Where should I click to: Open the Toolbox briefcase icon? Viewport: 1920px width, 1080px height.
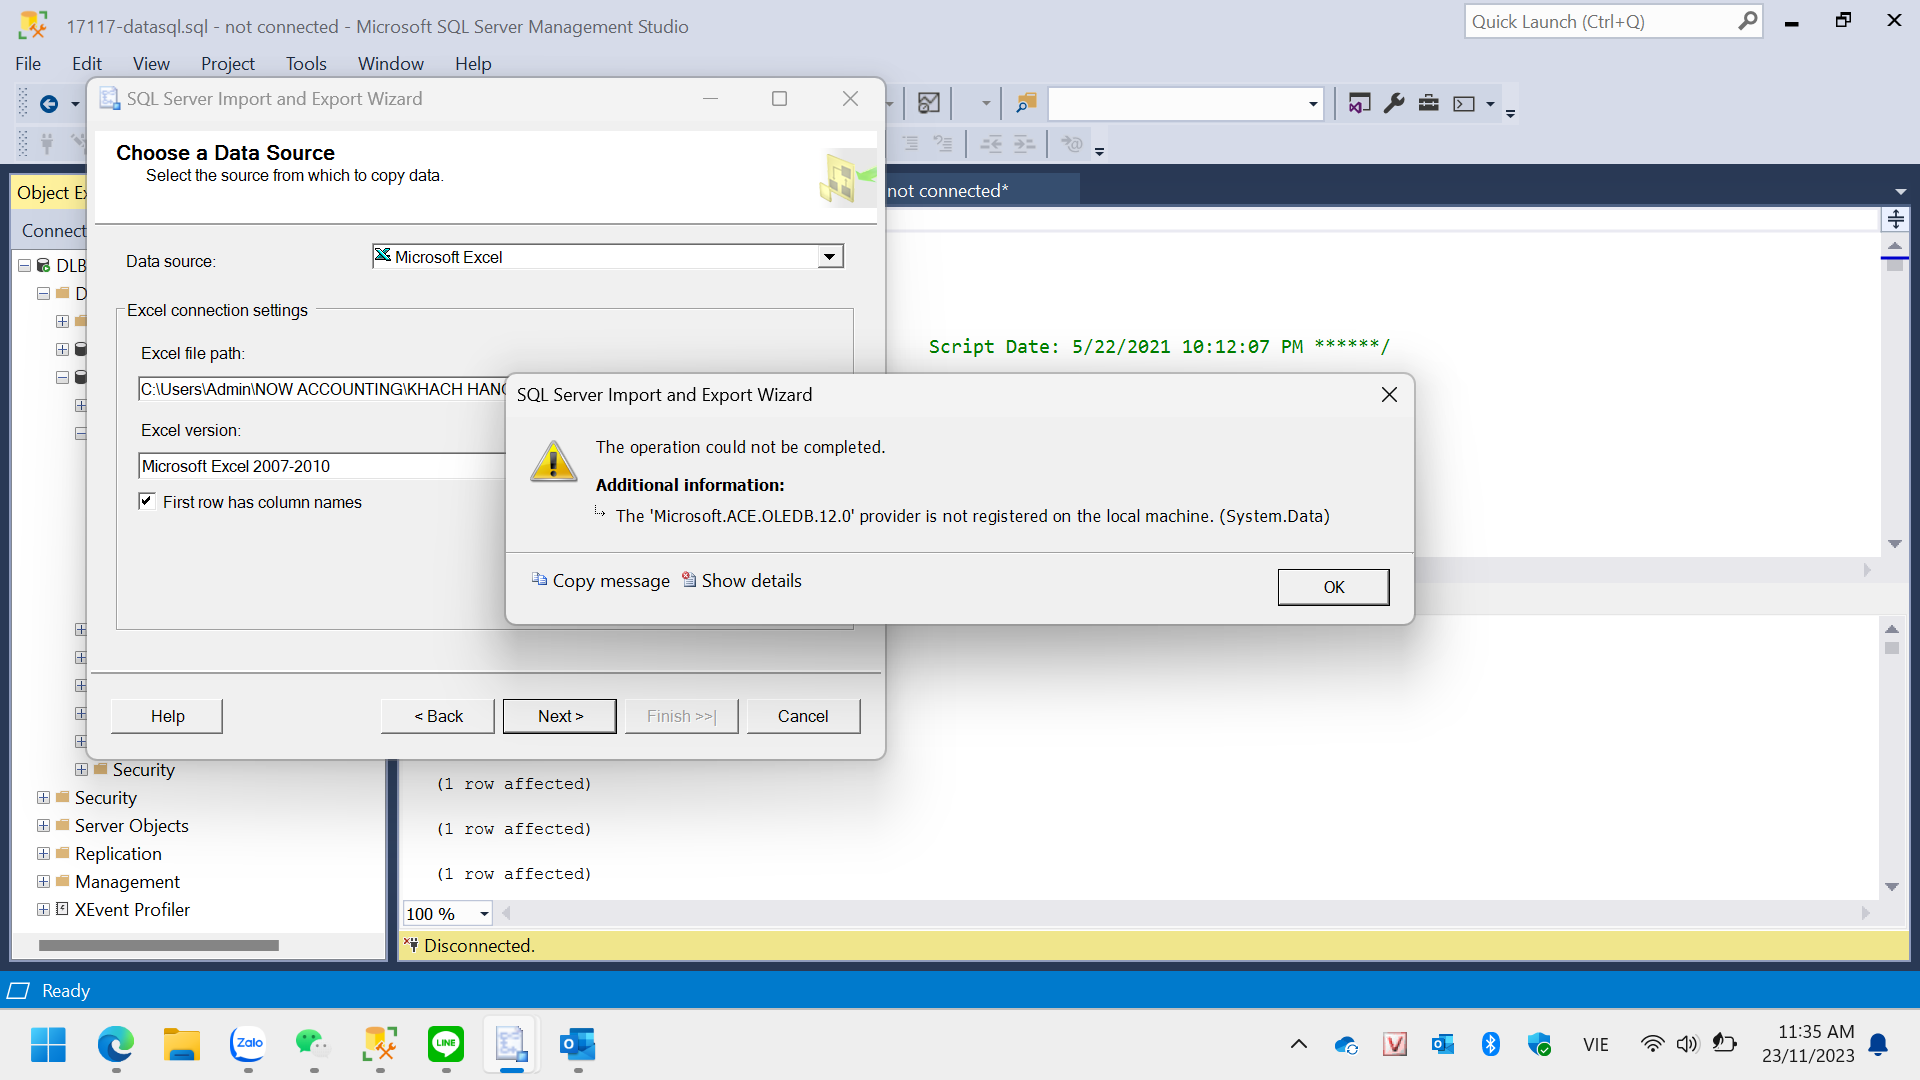coord(1429,103)
